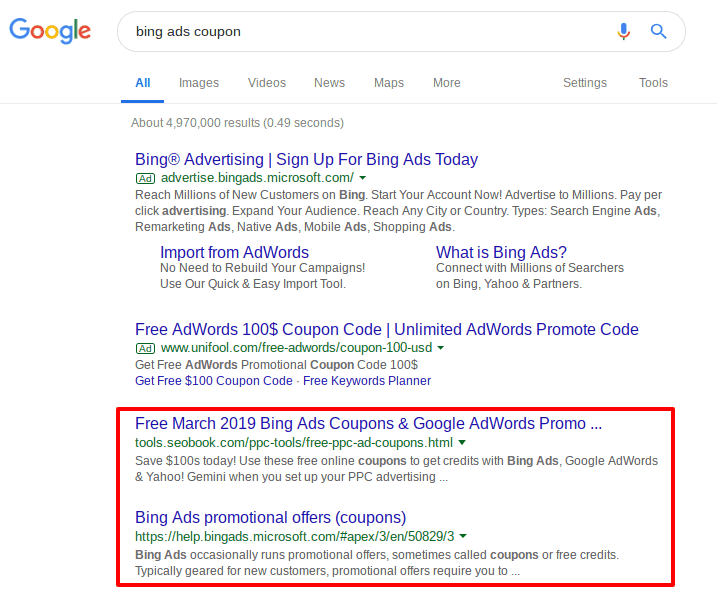The height and width of the screenshot is (590, 717).
Task: Expand the tools.seobook.com URL dropdown arrow
Action: (x=462, y=443)
